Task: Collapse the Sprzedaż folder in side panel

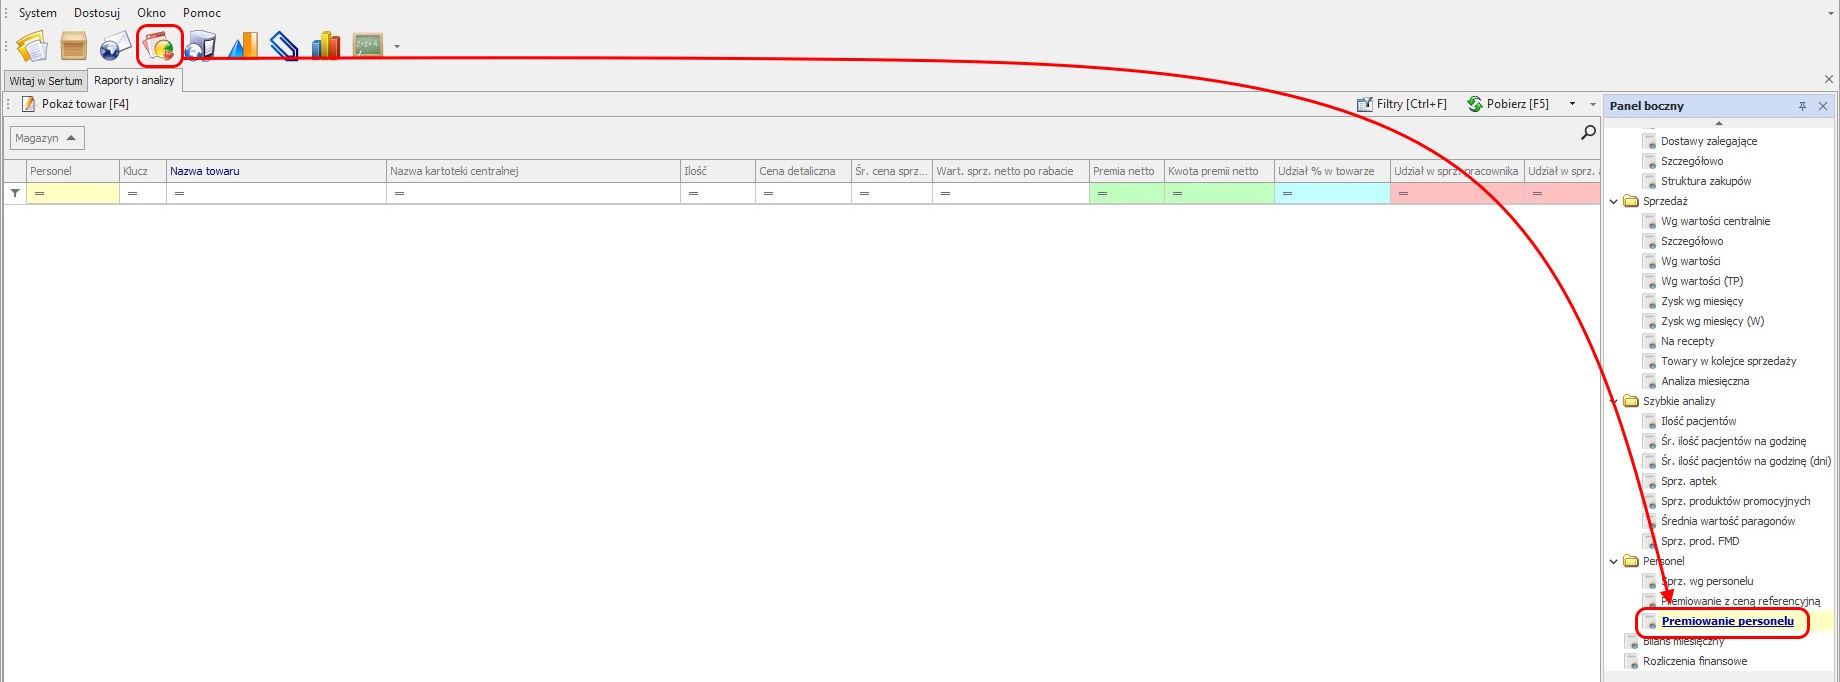Action: tap(1613, 201)
